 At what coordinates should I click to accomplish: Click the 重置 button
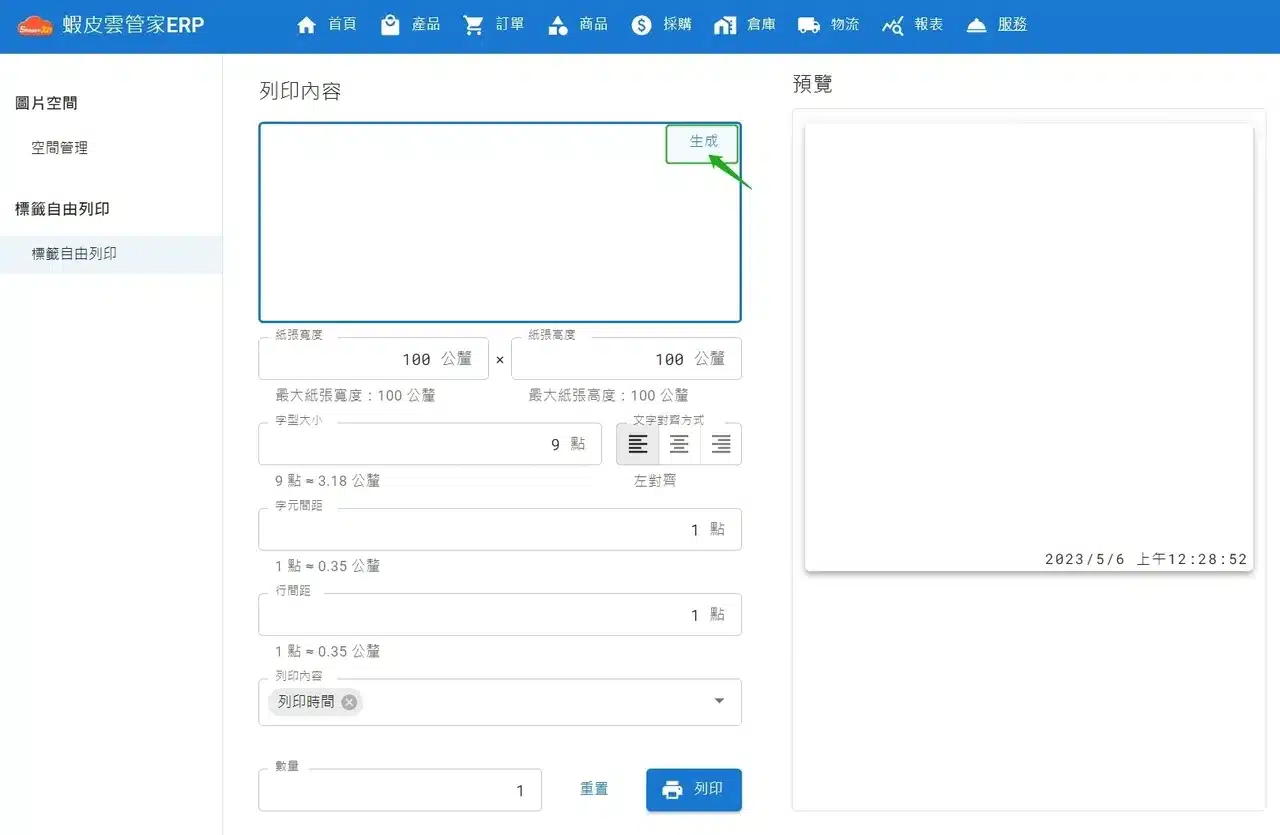tap(594, 789)
